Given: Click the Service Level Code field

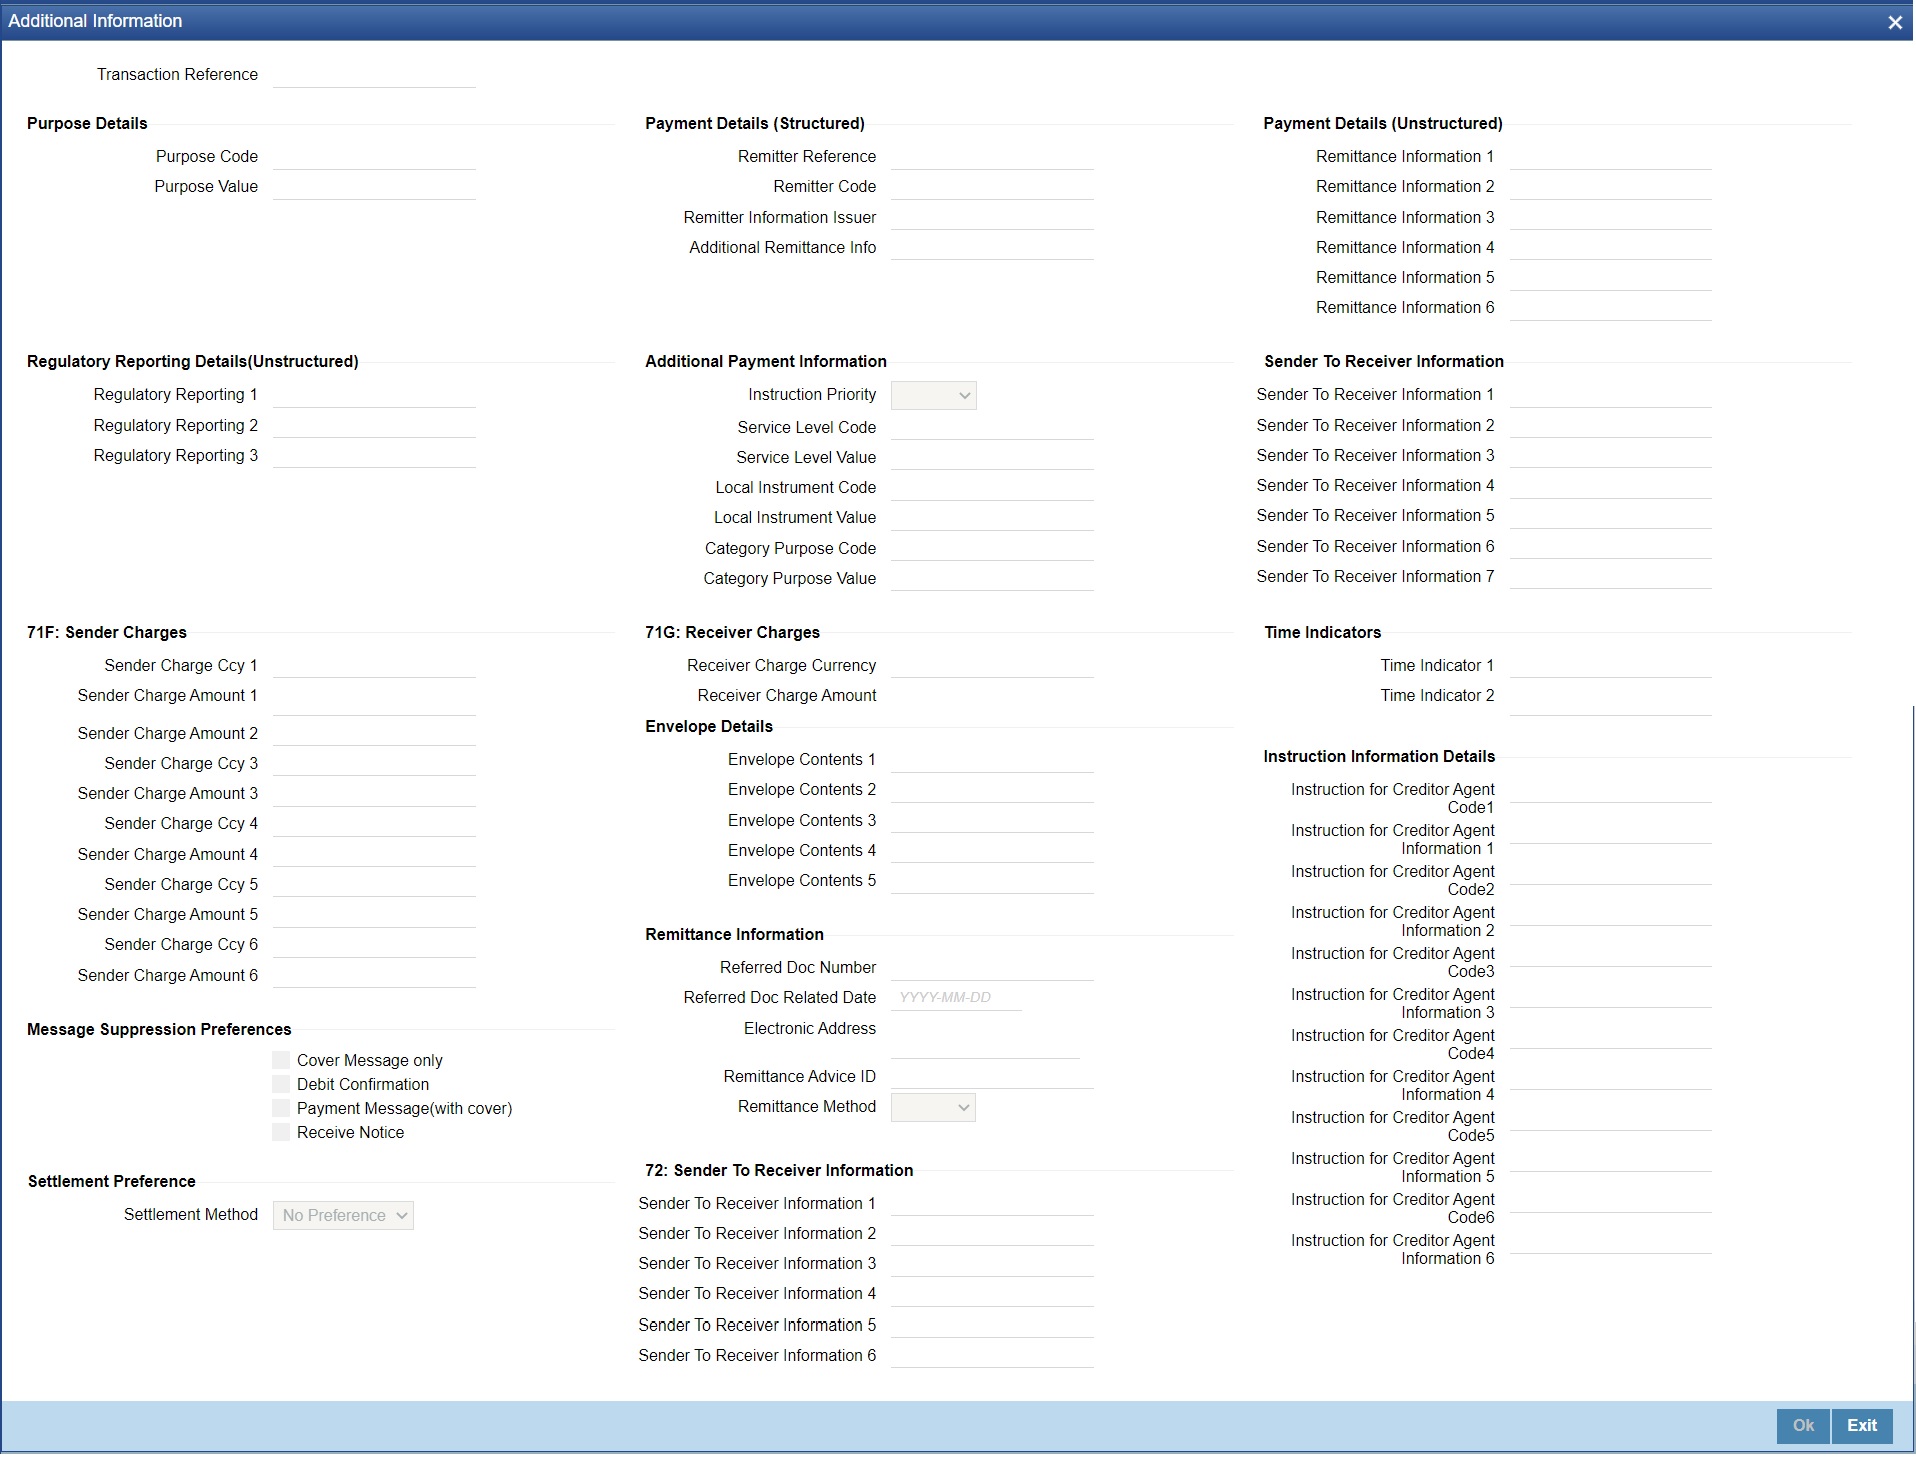Looking at the screenshot, I should 992,427.
